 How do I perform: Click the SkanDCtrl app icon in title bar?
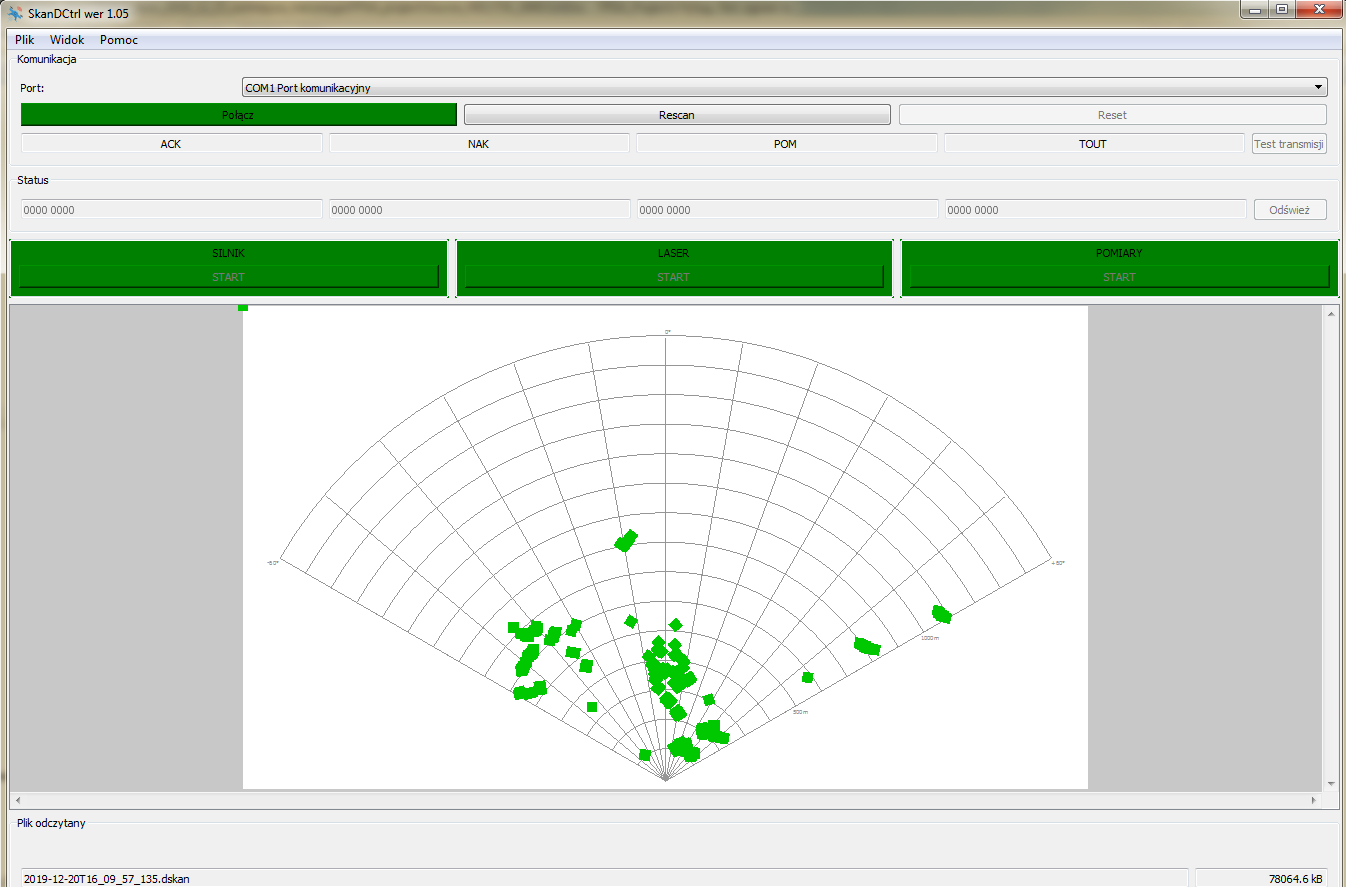[15, 13]
